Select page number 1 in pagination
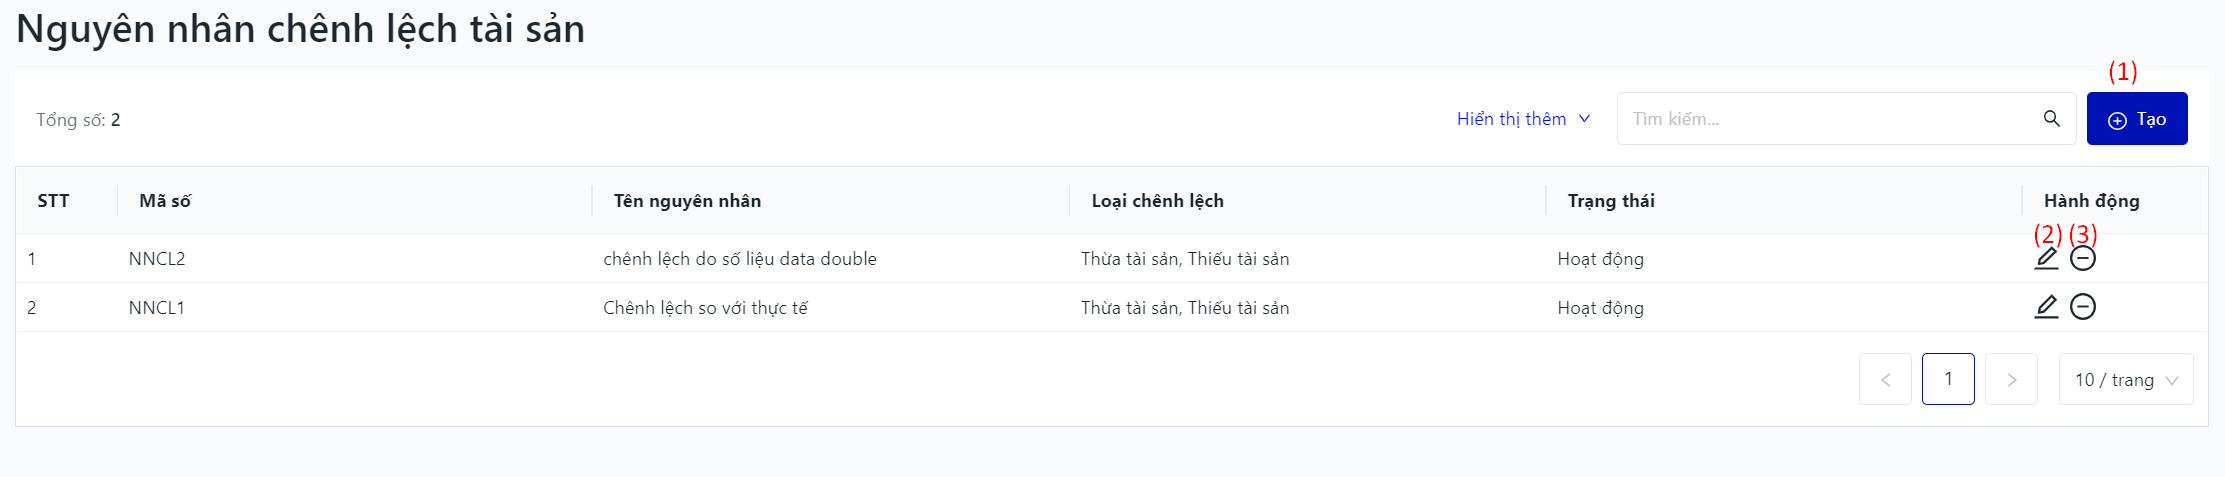This screenshot has height=477, width=2225. pos(1948,379)
